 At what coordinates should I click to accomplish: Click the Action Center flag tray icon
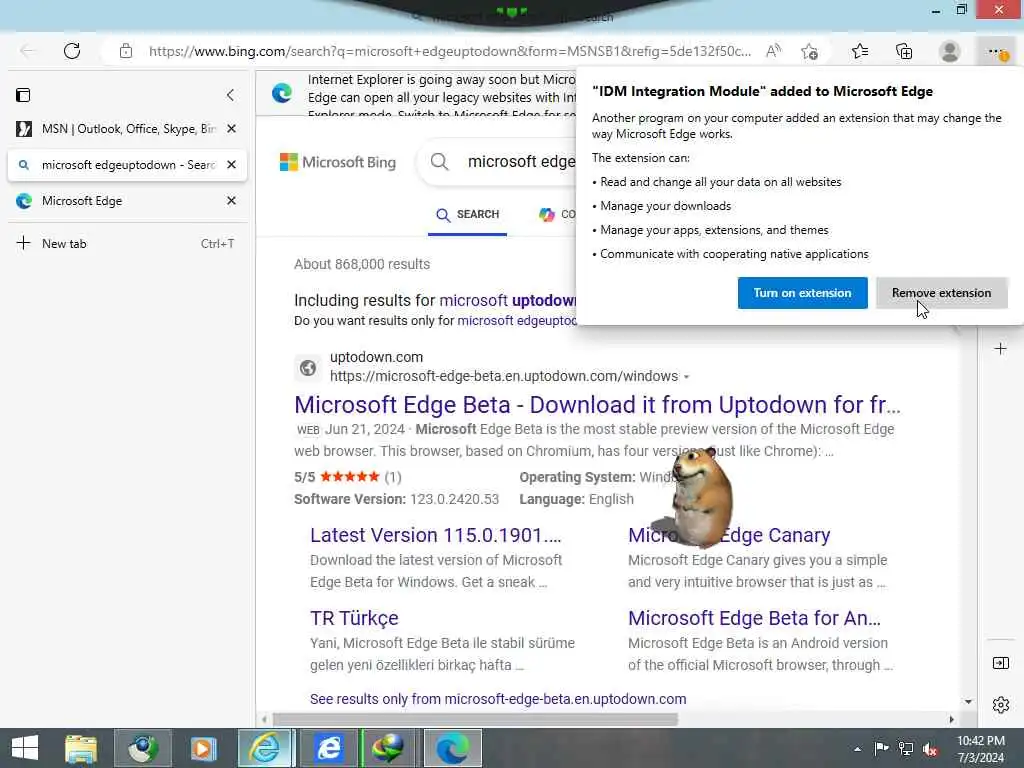click(882, 749)
